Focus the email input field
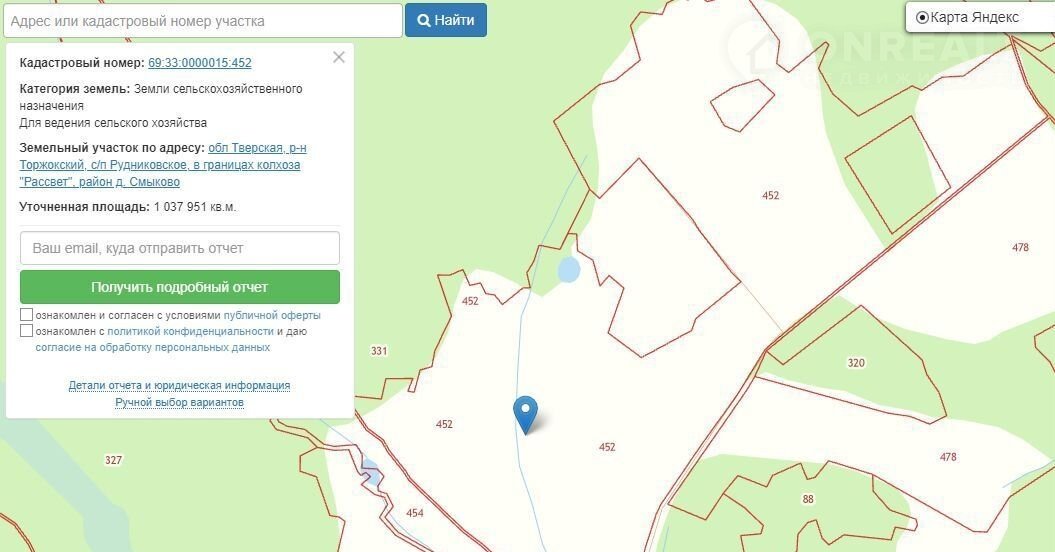1055x552 pixels. (x=180, y=248)
